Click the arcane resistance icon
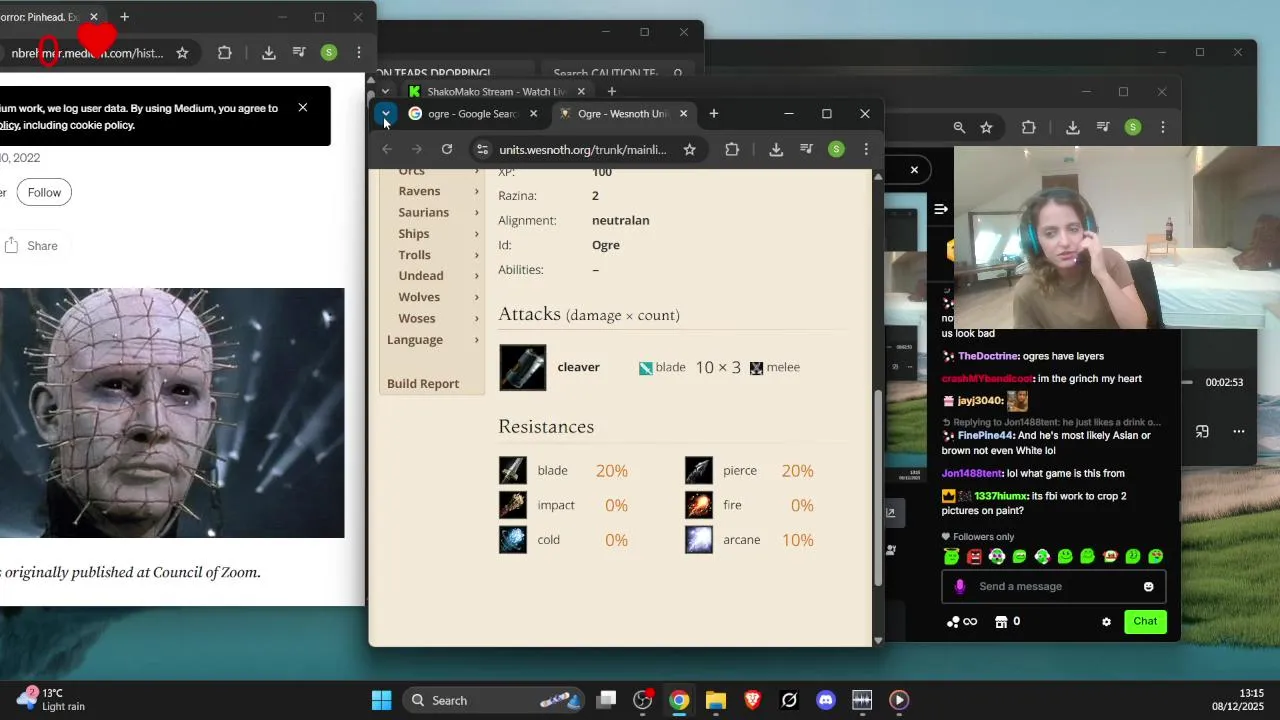Image resolution: width=1280 pixels, height=720 pixels. (x=699, y=540)
